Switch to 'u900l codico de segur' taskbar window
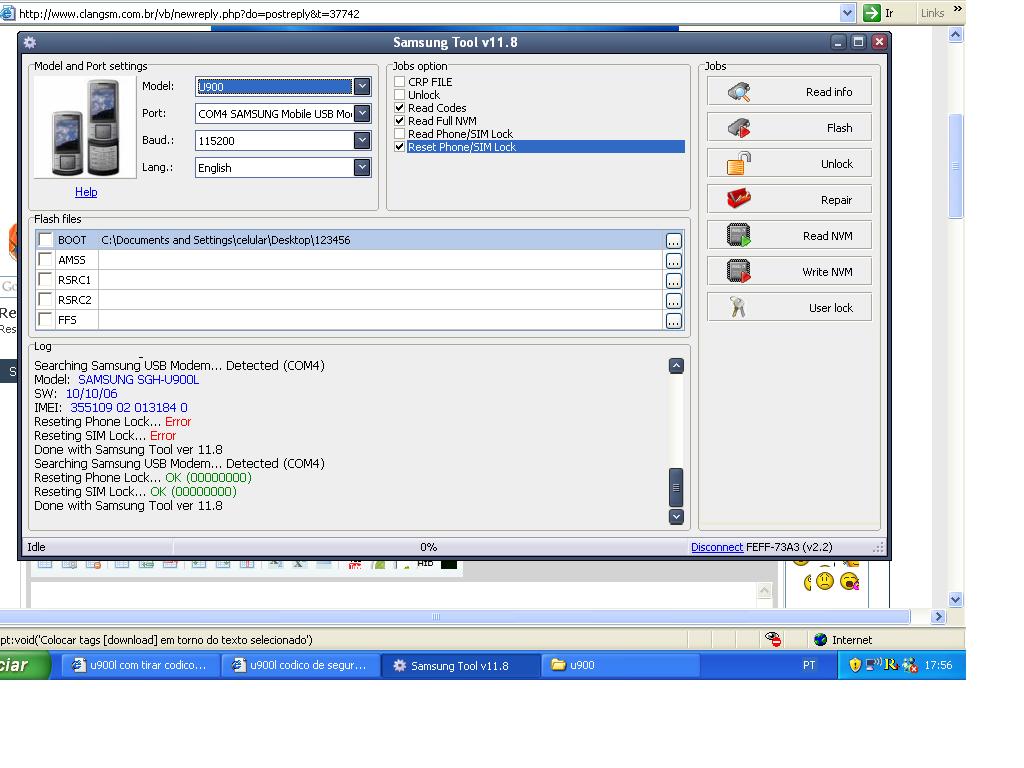Image resolution: width=1024 pixels, height=768 pixels. [300, 665]
